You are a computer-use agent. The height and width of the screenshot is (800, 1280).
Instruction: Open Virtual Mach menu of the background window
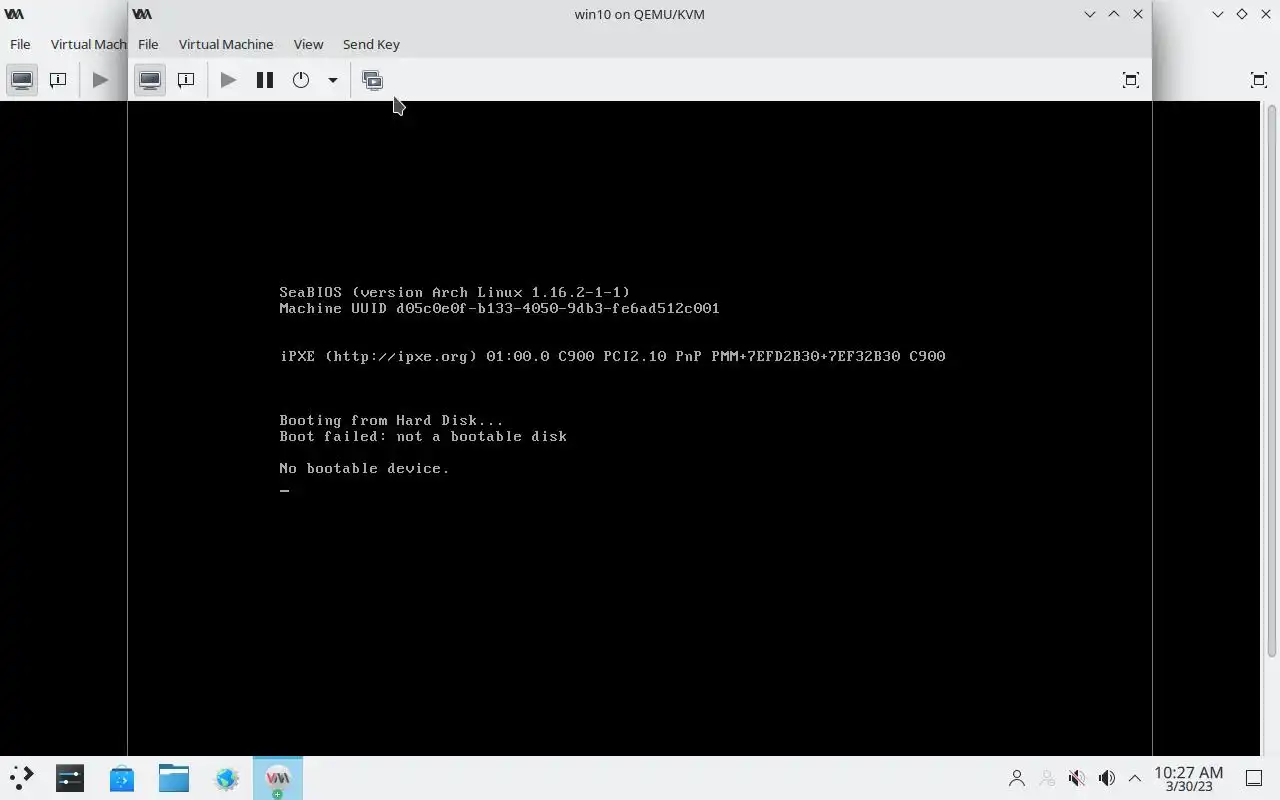pyautogui.click(x=88, y=44)
